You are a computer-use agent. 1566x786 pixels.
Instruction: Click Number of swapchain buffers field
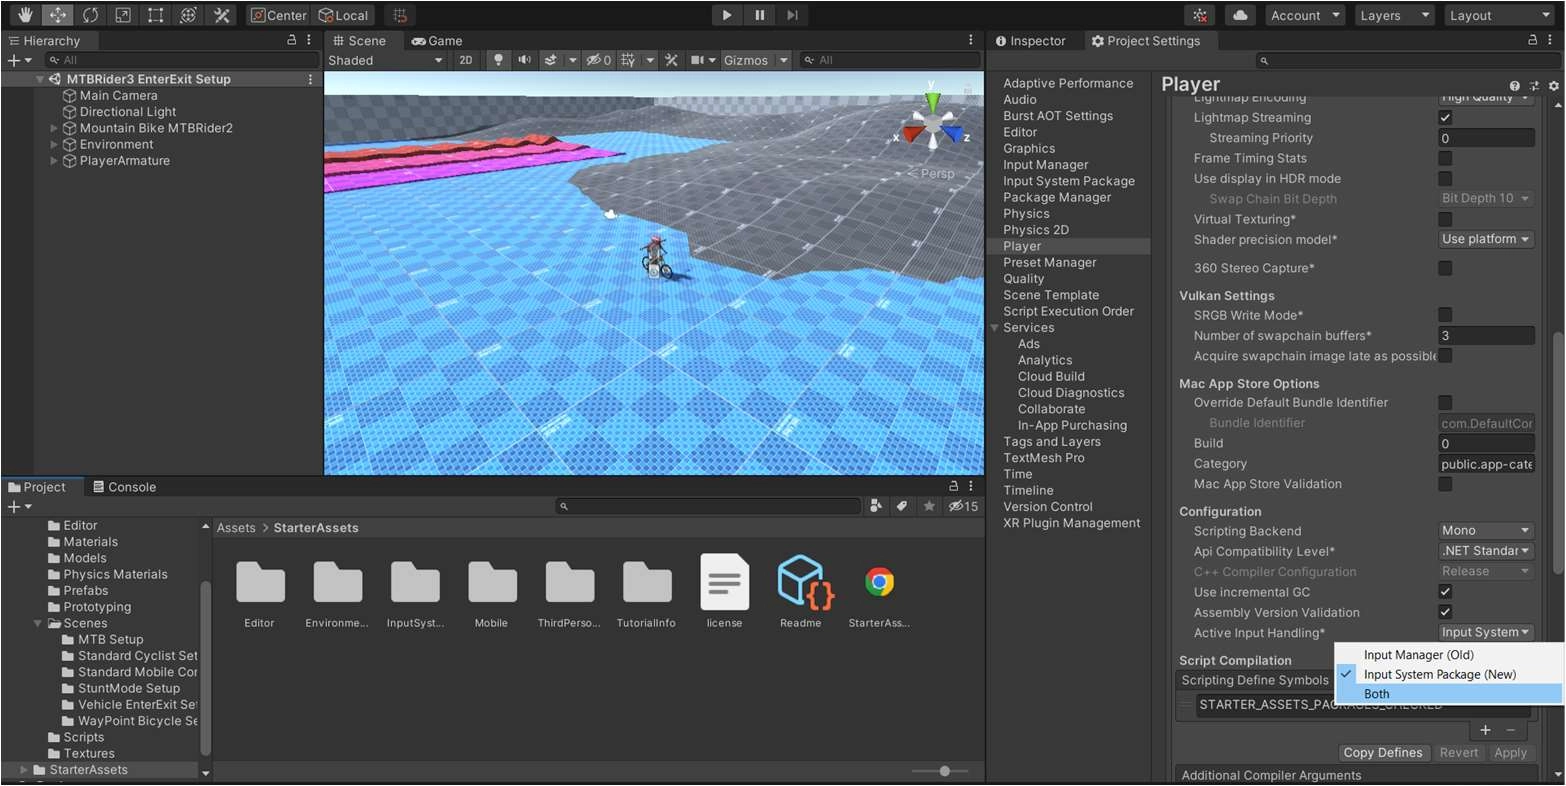[x=1486, y=336]
